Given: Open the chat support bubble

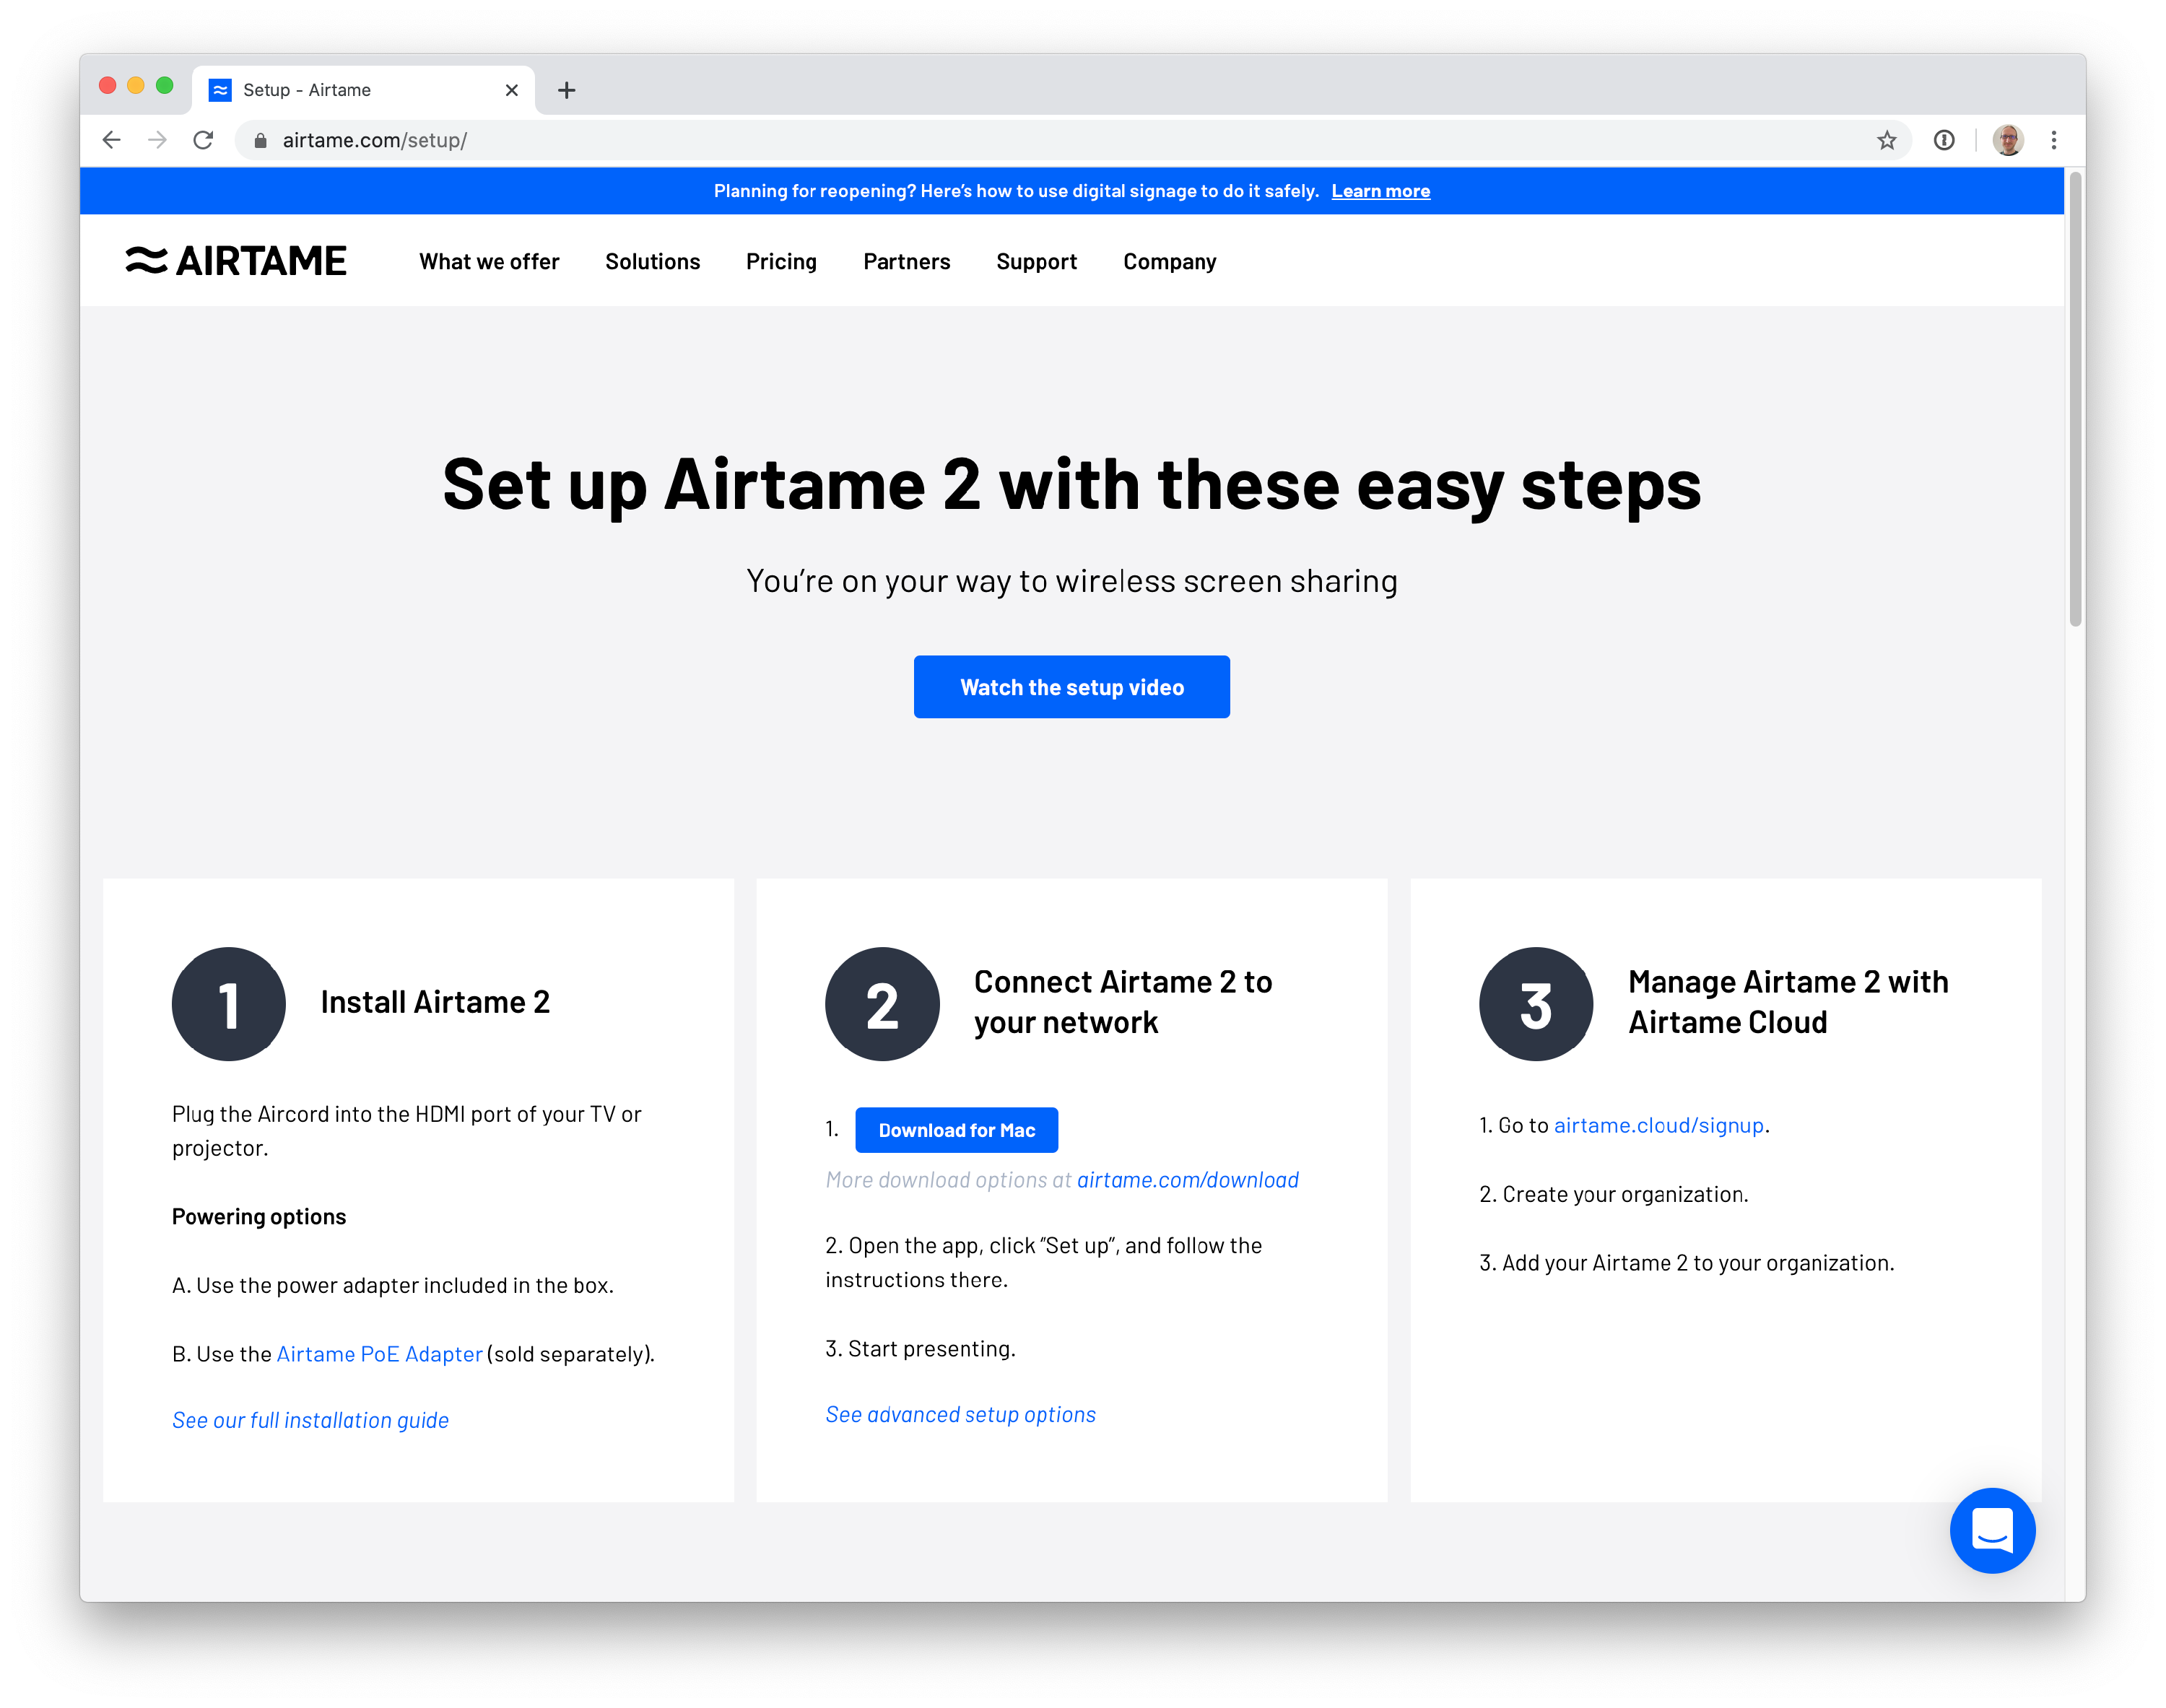Looking at the screenshot, I should (x=1991, y=1529).
